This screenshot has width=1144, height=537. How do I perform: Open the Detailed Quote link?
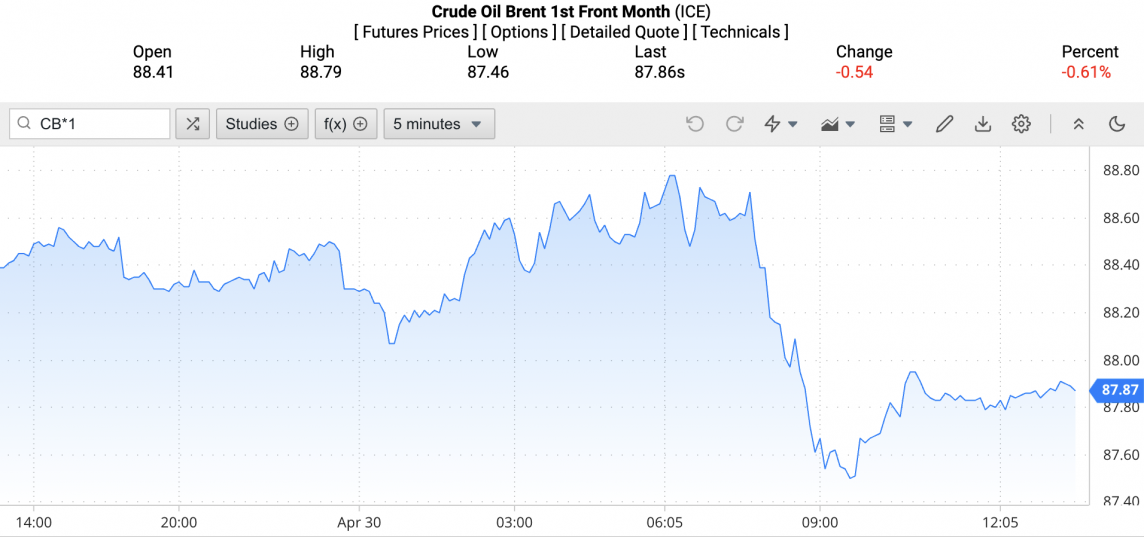coord(624,32)
